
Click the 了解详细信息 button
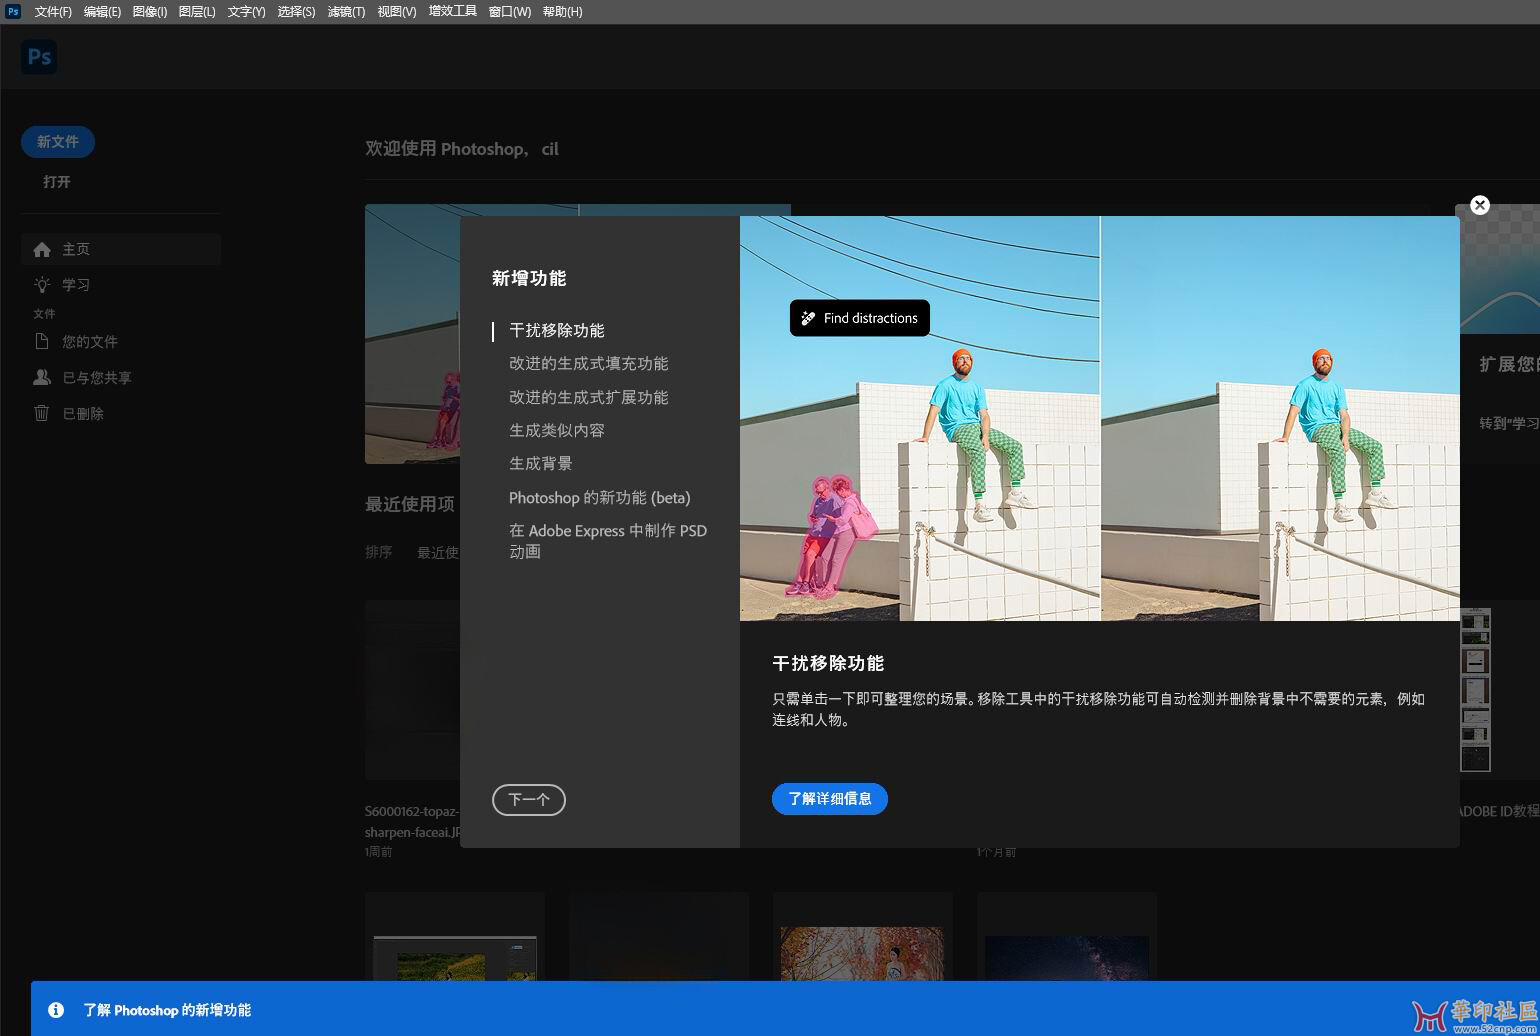pyautogui.click(x=830, y=799)
